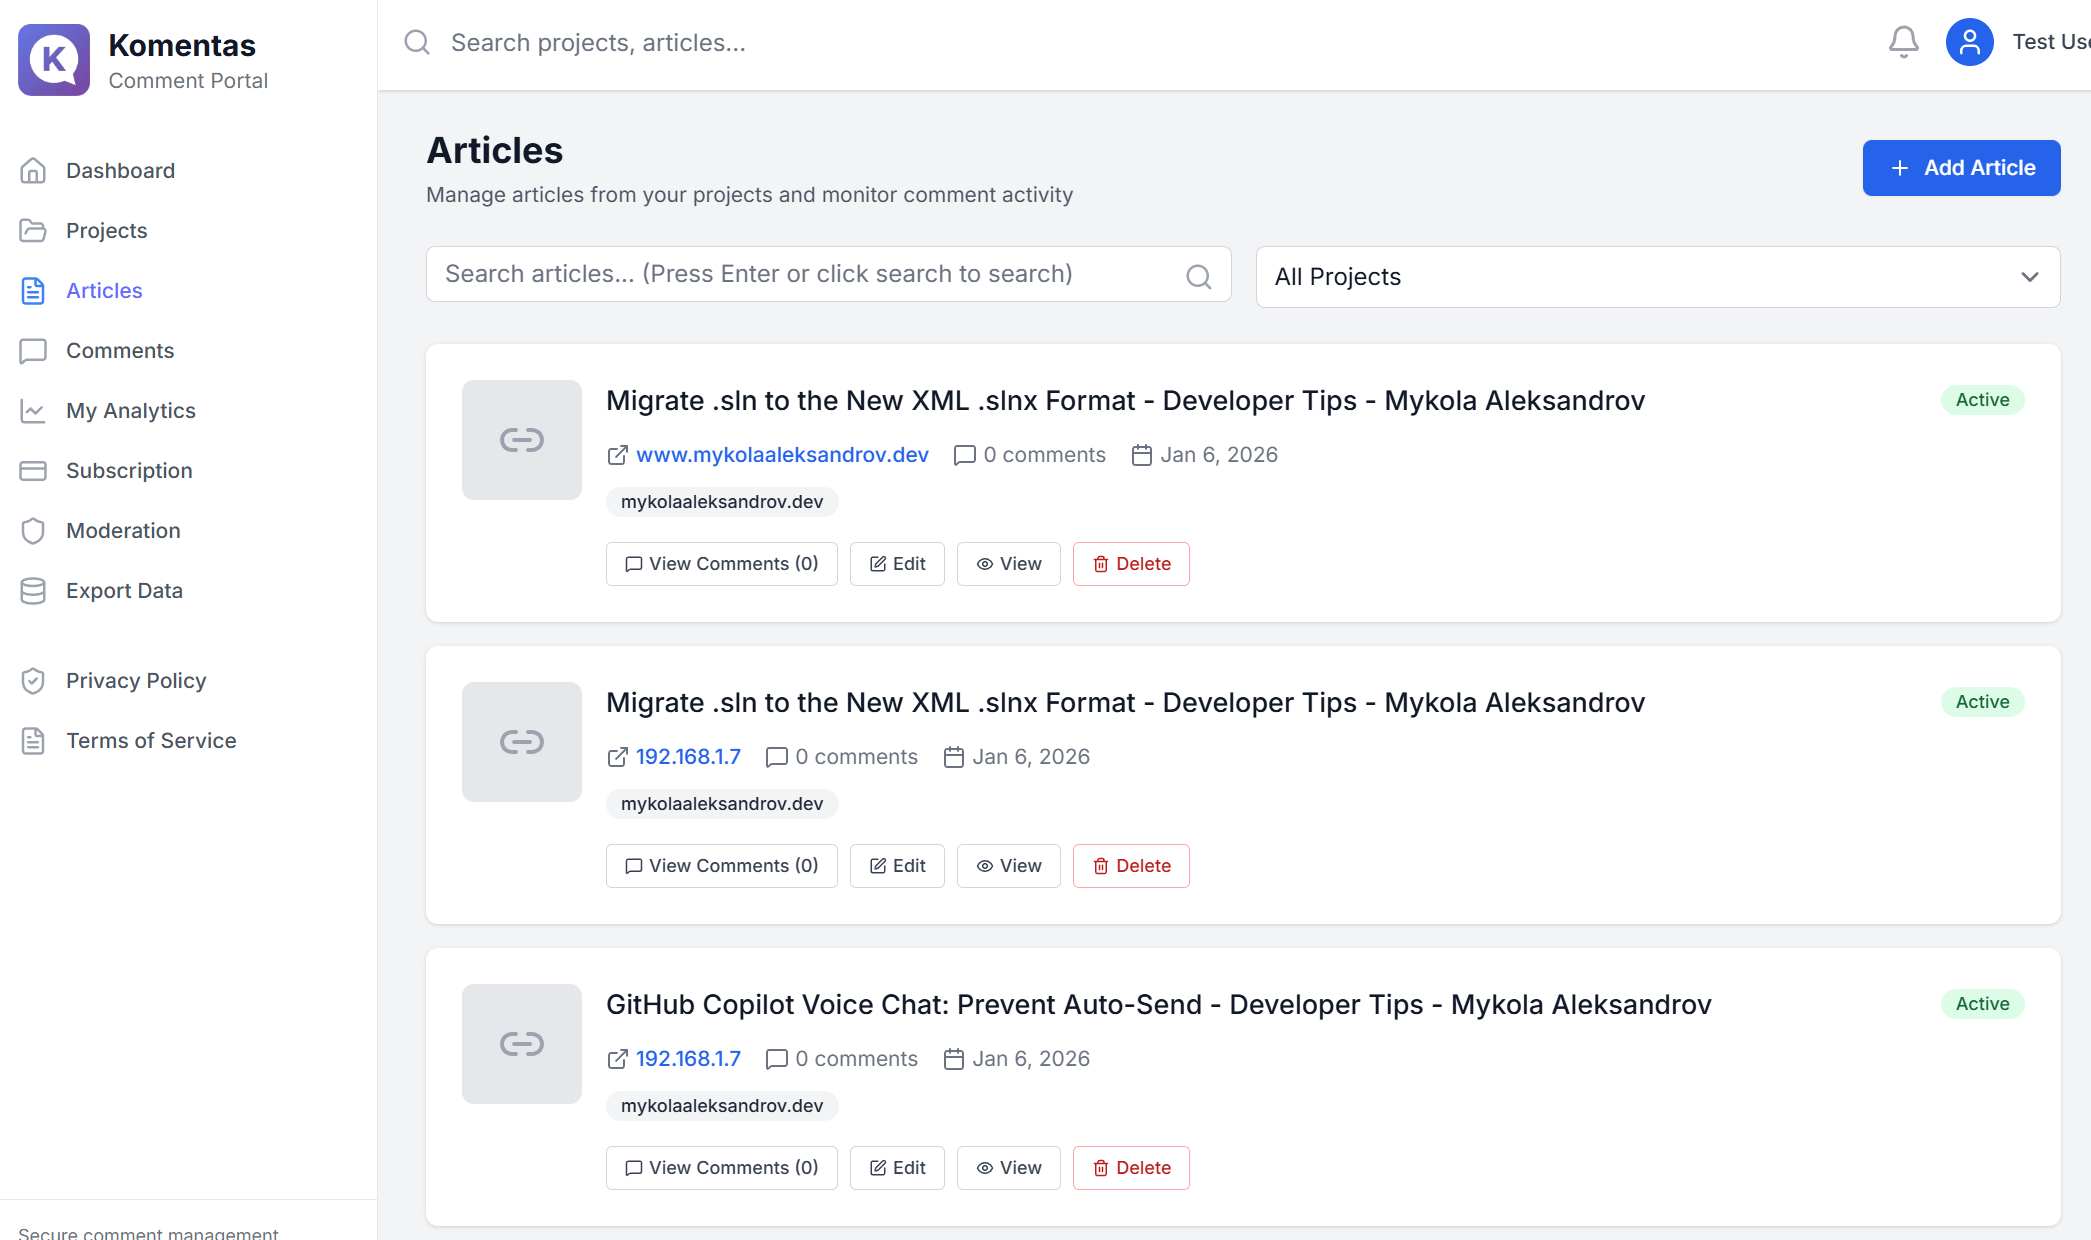Open the All Projects dropdown
Screen dimensions: 2091x1240
[1657, 277]
